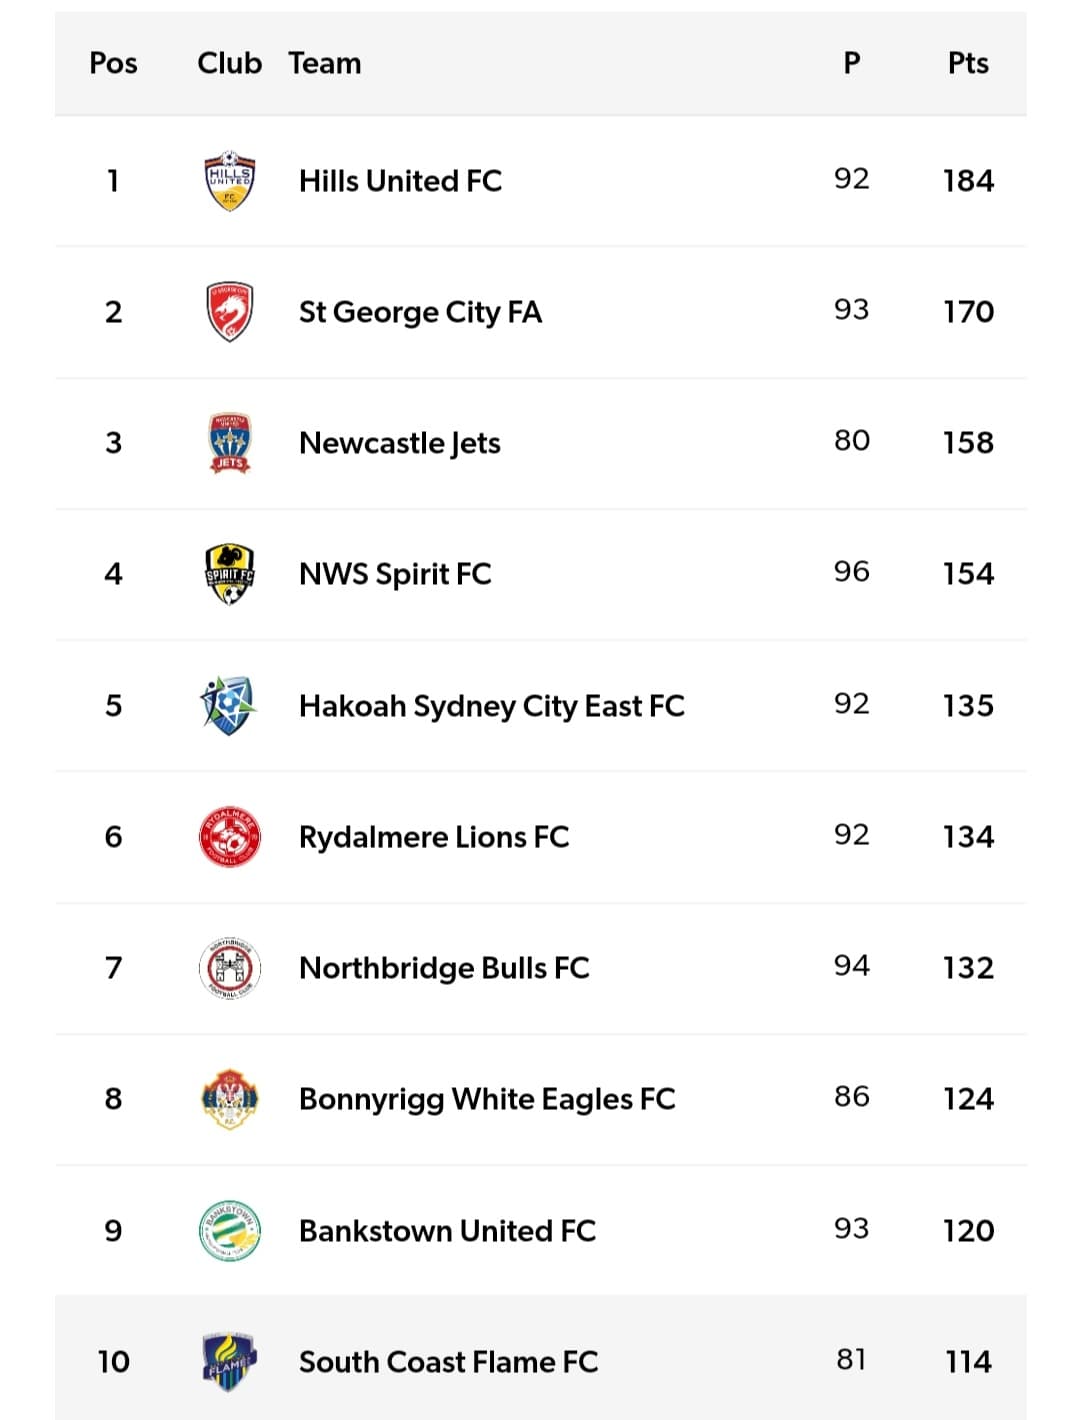
Task: Open the Hakoah Sydney City East crest
Action: point(229,705)
